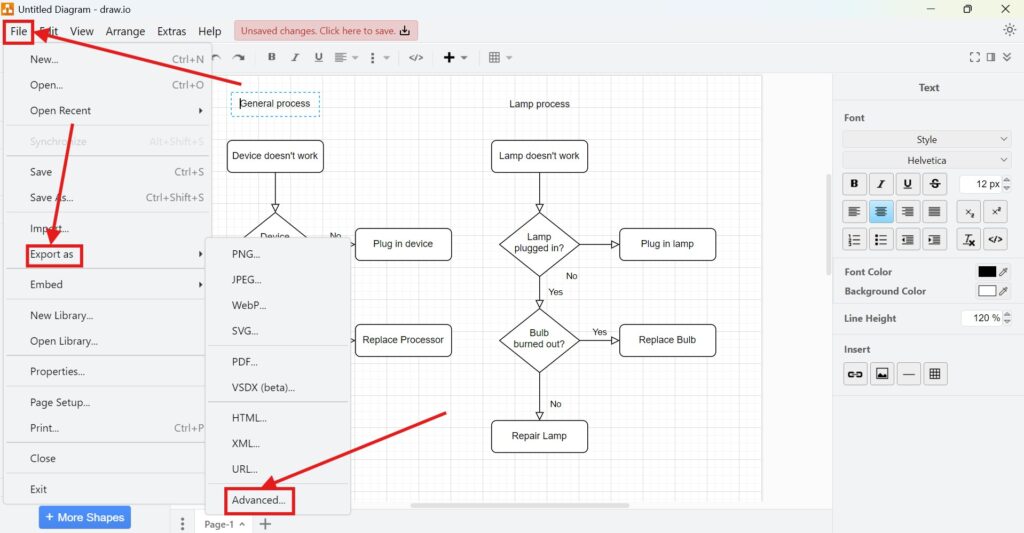1024x533 pixels.
Task: Click the insert table icon in Insert section
Action: click(935, 374)
